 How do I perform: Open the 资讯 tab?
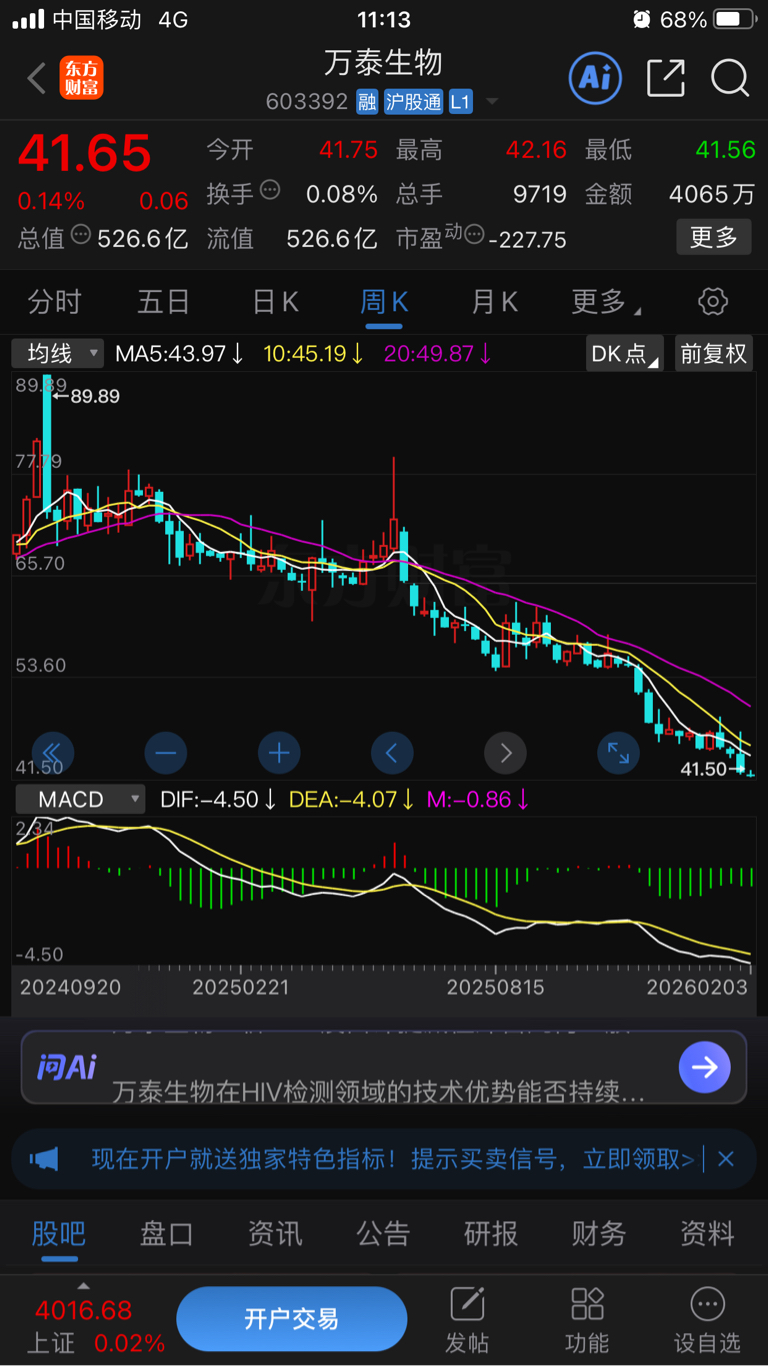pos(275,1233)
